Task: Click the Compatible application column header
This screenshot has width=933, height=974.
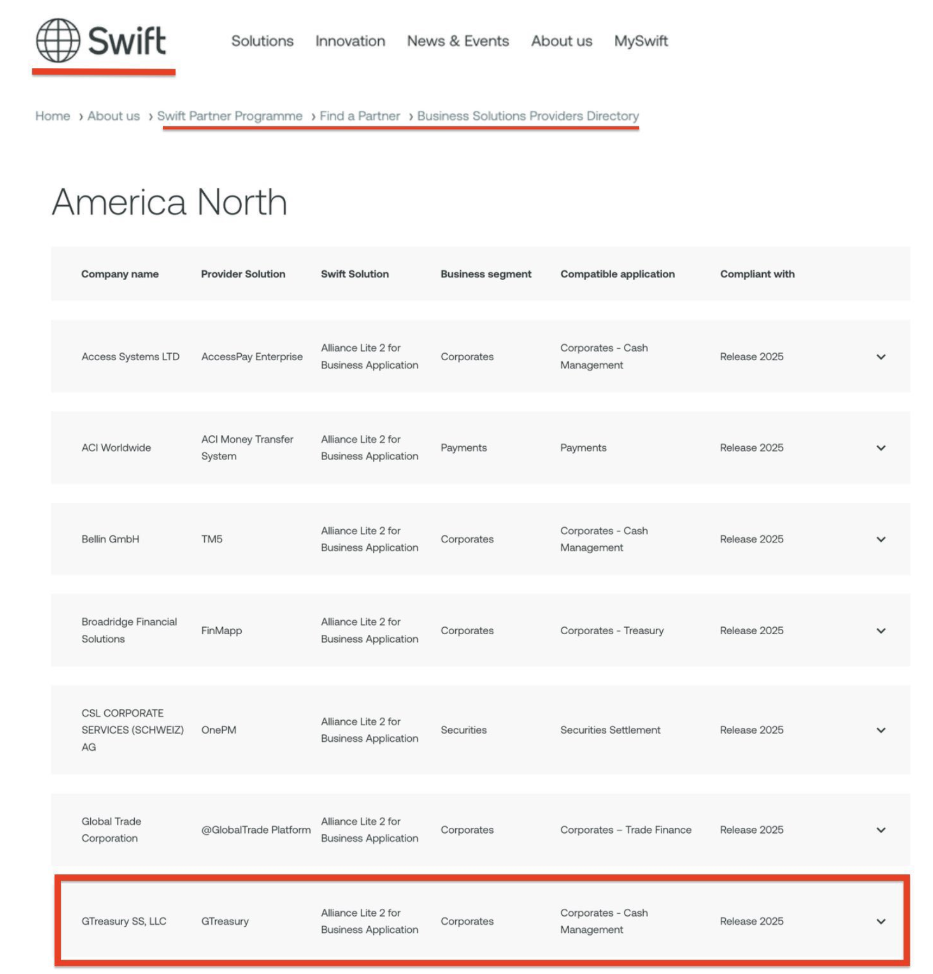Action: [x=617, y=274]
